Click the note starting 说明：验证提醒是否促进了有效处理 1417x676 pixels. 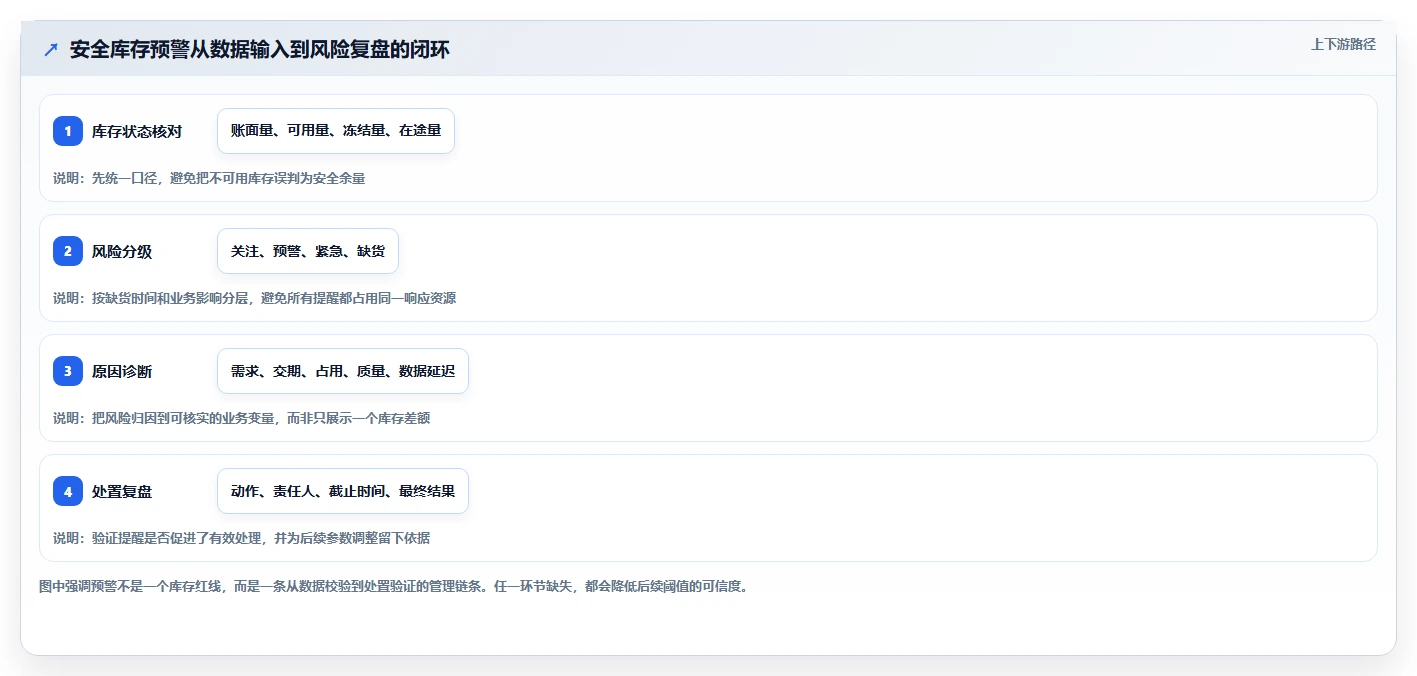242,538
